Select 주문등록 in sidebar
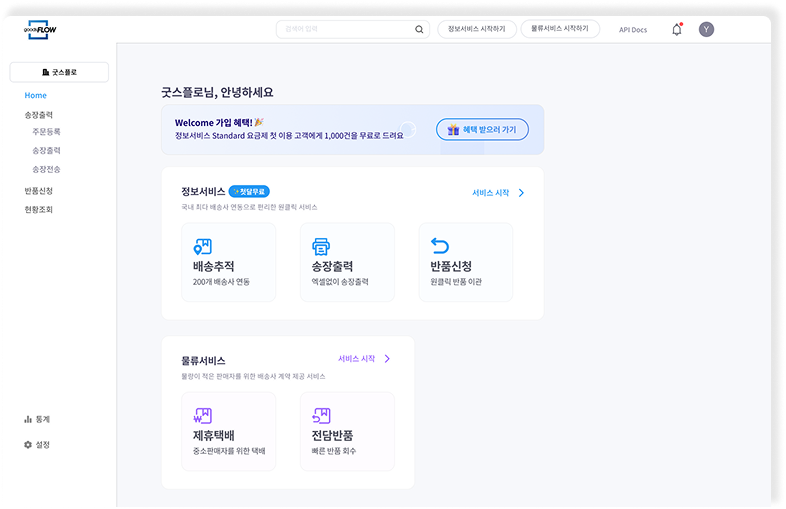Viewport: 786px width, 509px height. point(46,132)
